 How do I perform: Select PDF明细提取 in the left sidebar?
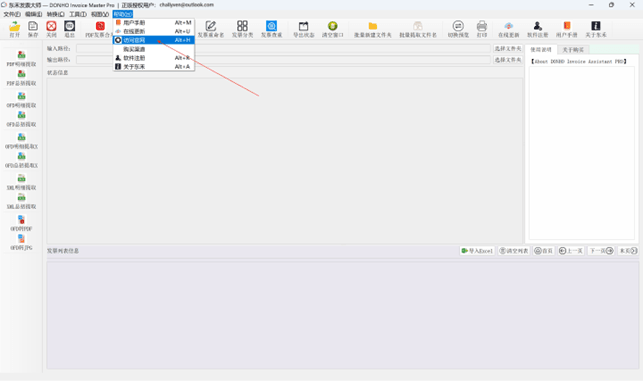21,59
